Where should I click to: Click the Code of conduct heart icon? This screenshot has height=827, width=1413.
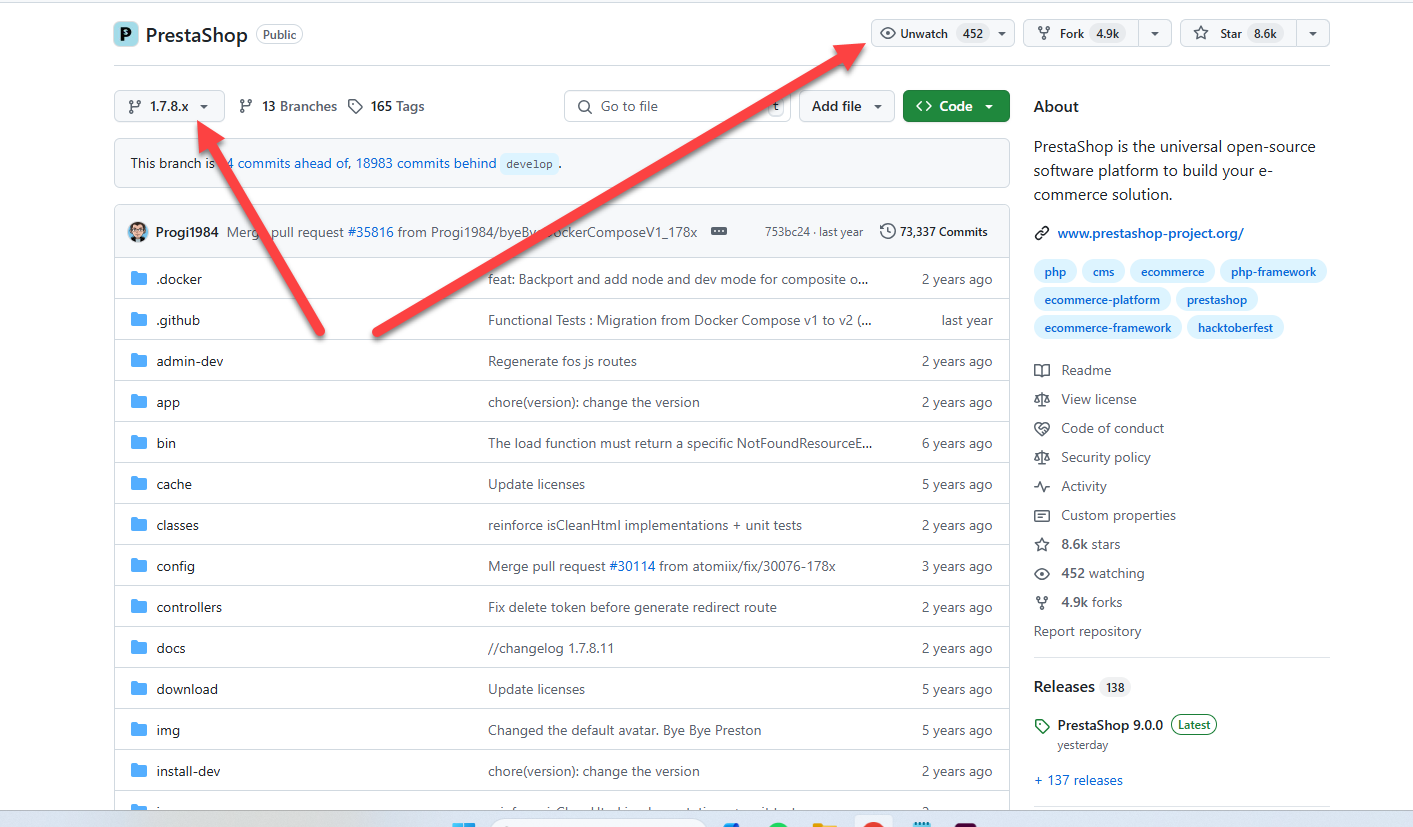(x=1042, y=428)
